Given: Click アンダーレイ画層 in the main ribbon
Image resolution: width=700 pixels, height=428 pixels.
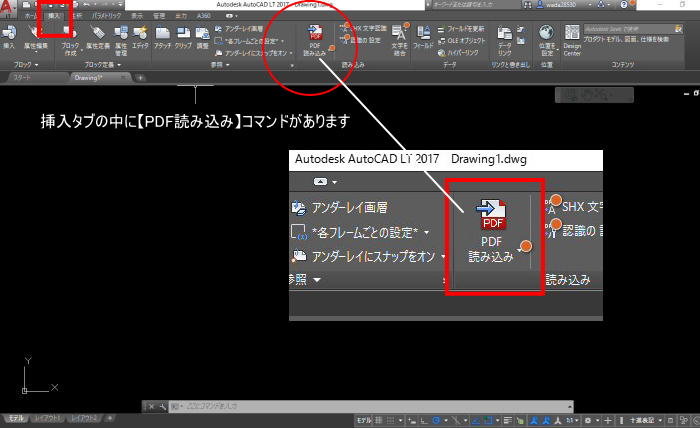Looking at the screenshot, I should [239, 29].
